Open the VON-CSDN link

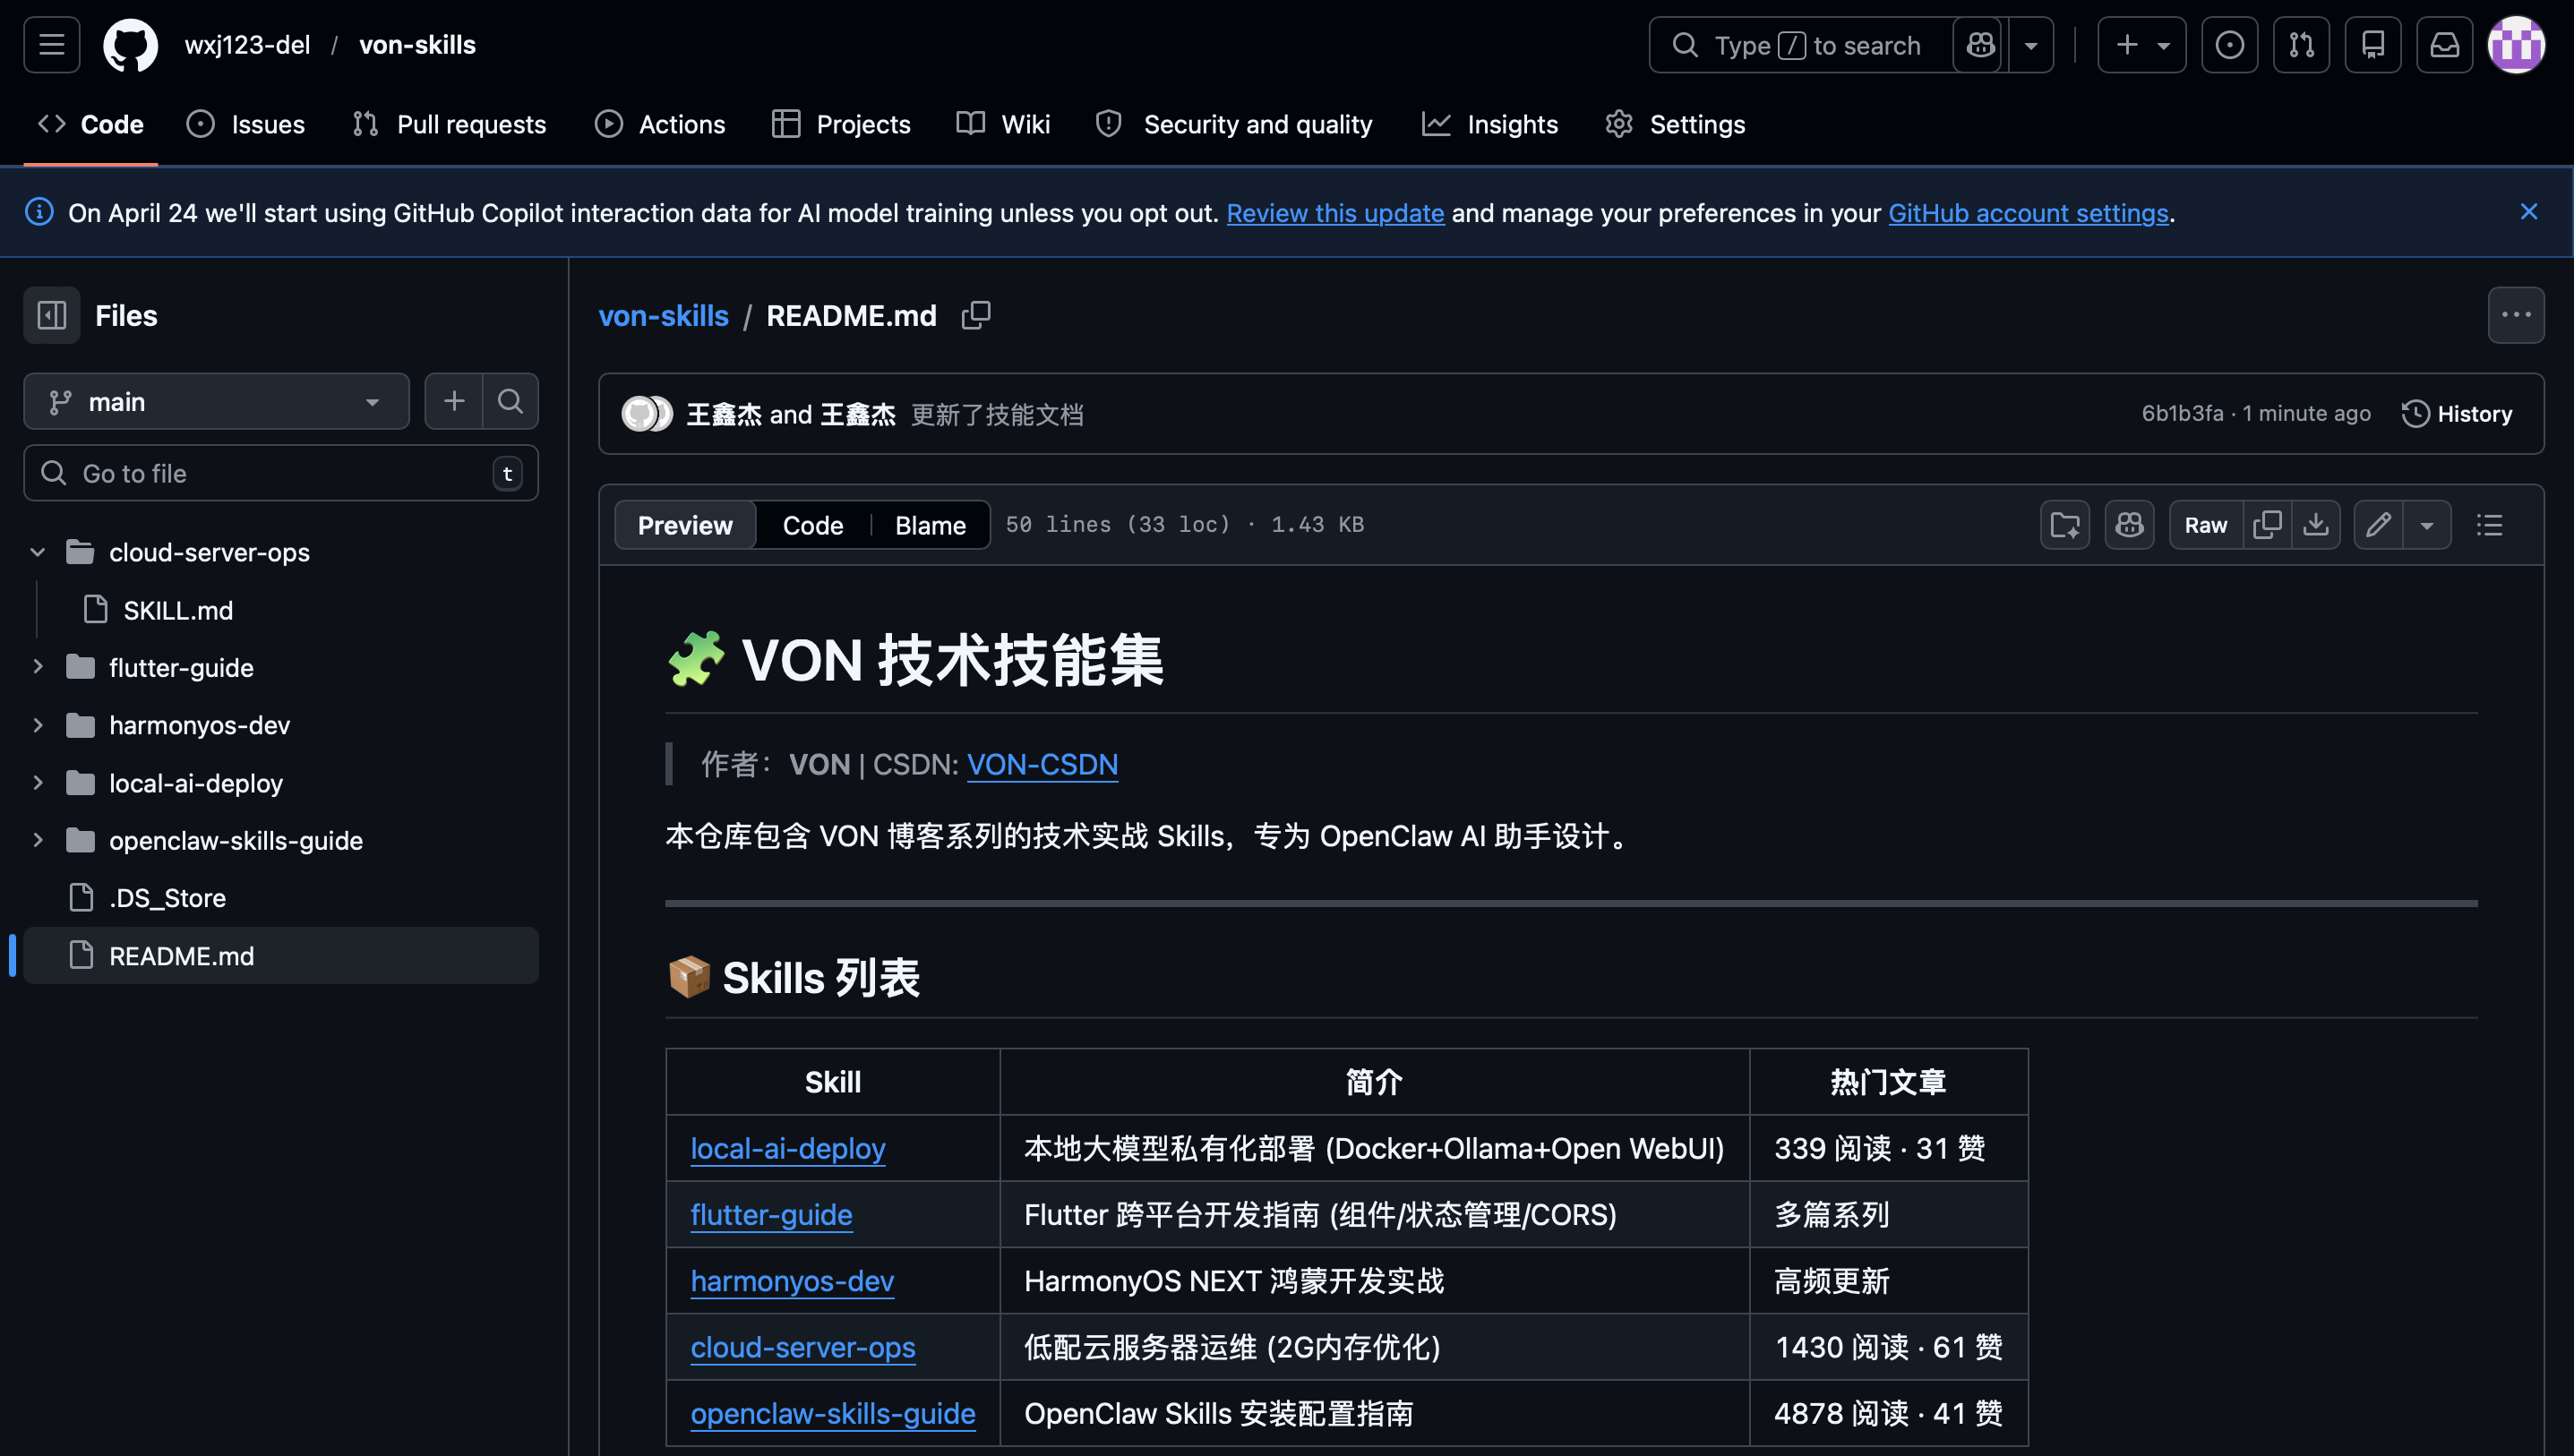point(1041,764)
